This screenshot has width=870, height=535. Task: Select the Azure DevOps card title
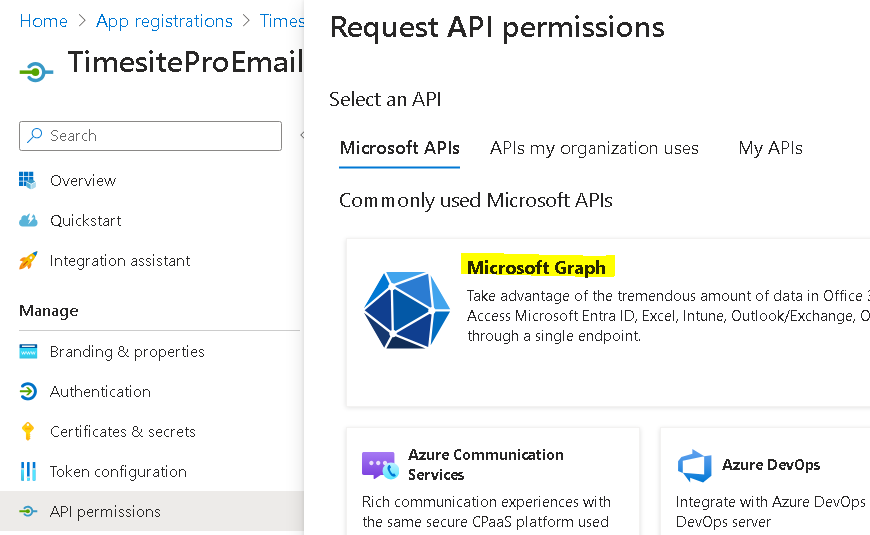click(x=770, y=465)
